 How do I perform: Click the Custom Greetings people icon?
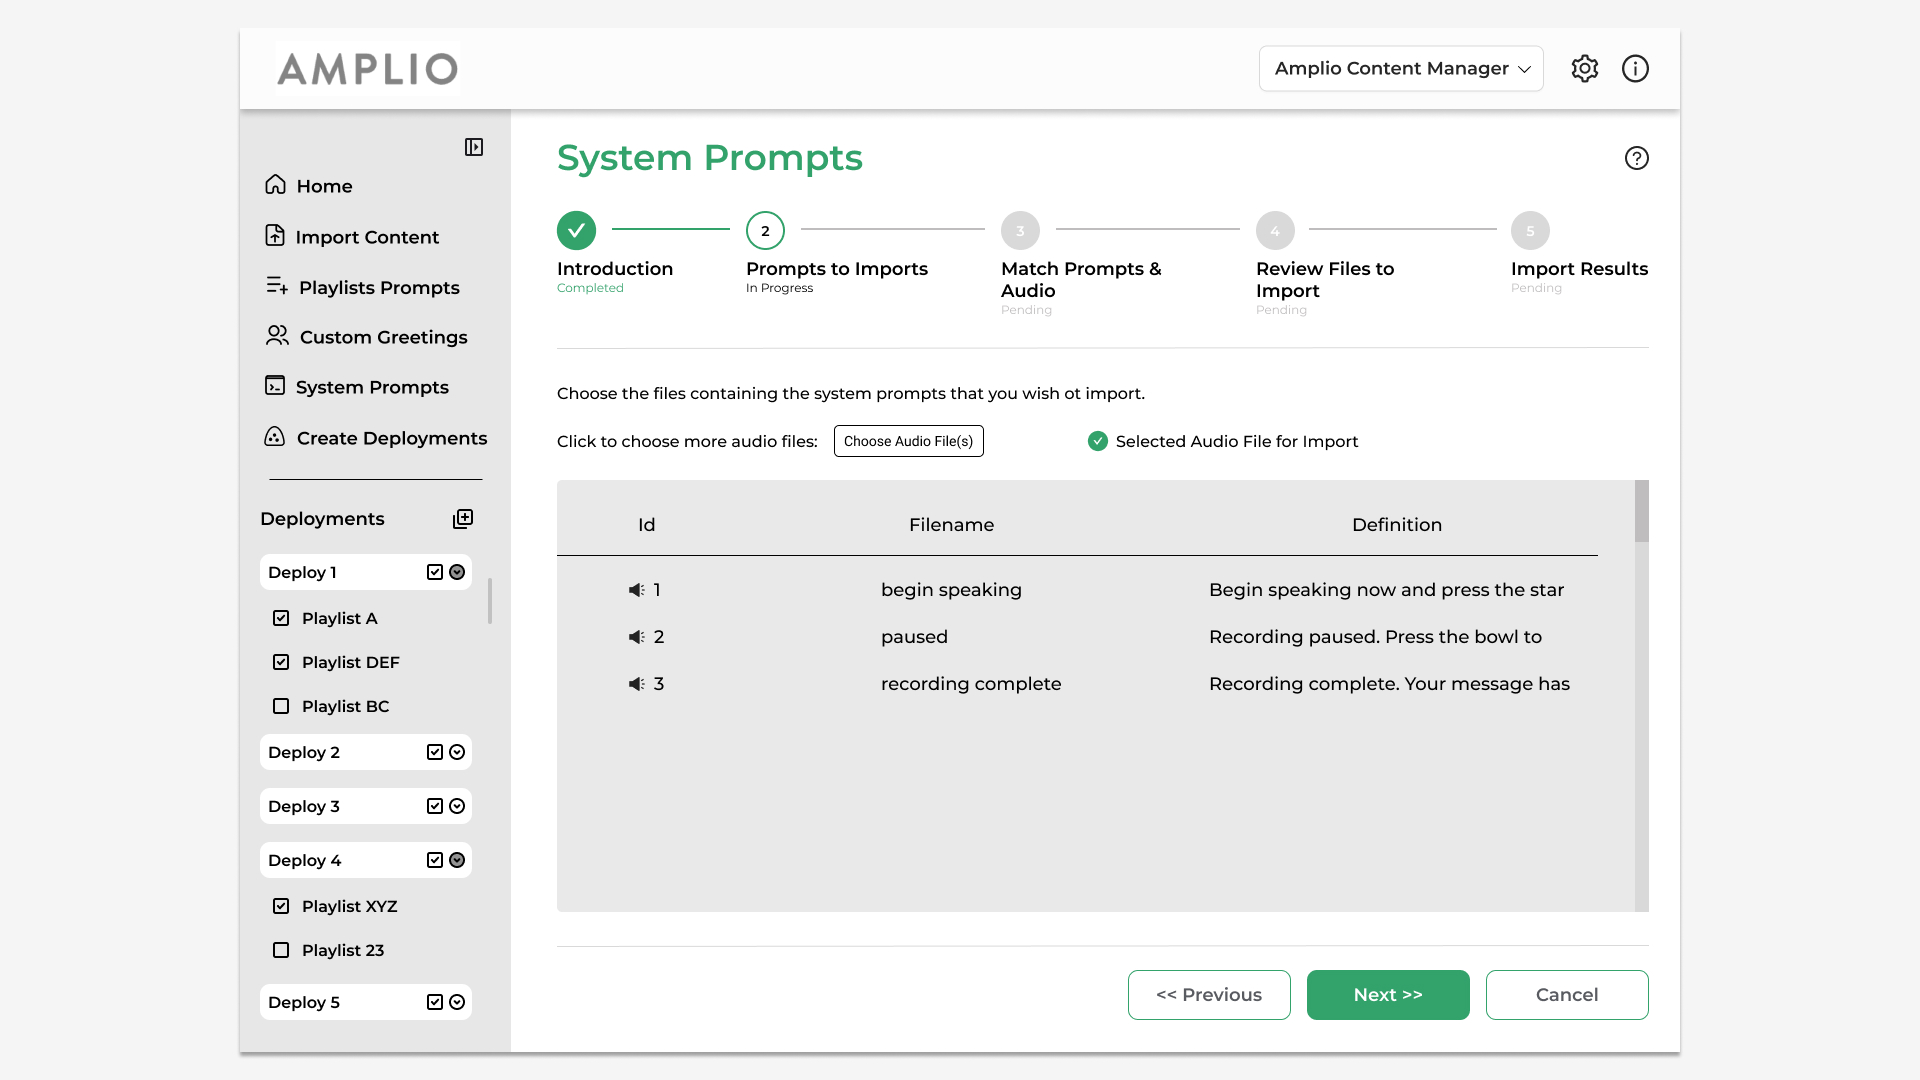click(x=277, y=336)
